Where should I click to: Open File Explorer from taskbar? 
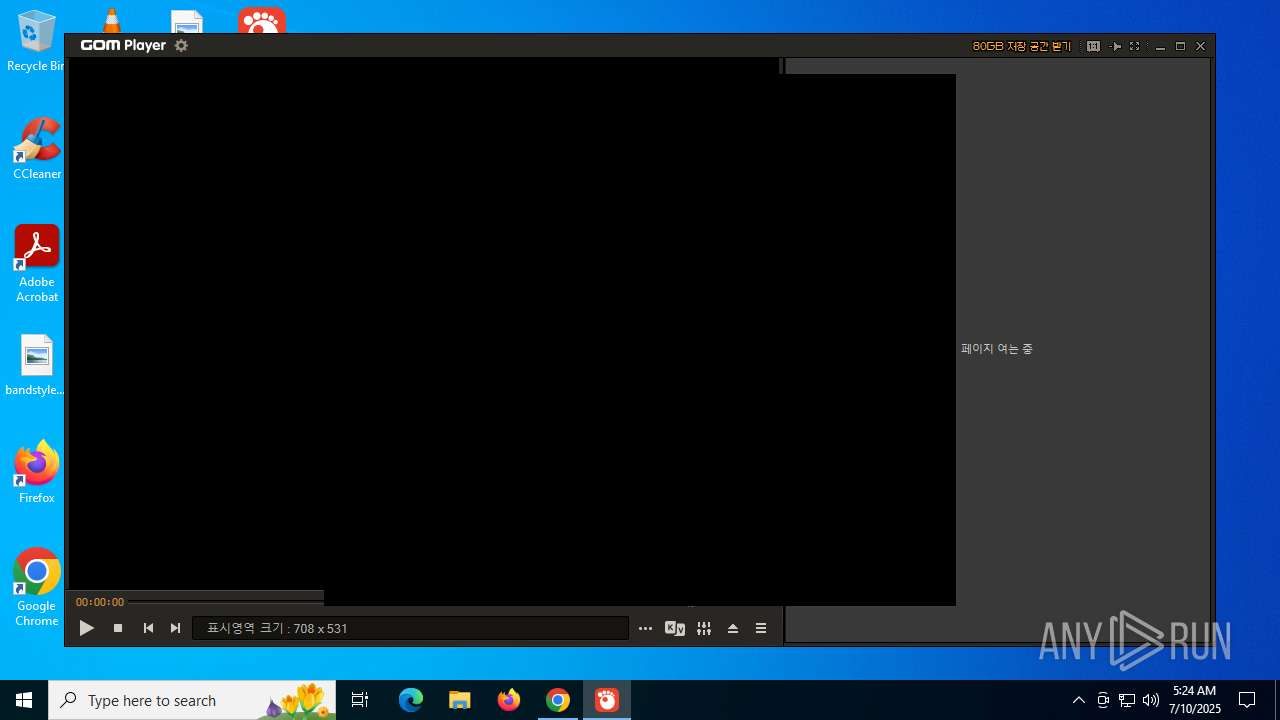[x=460, y=700]
